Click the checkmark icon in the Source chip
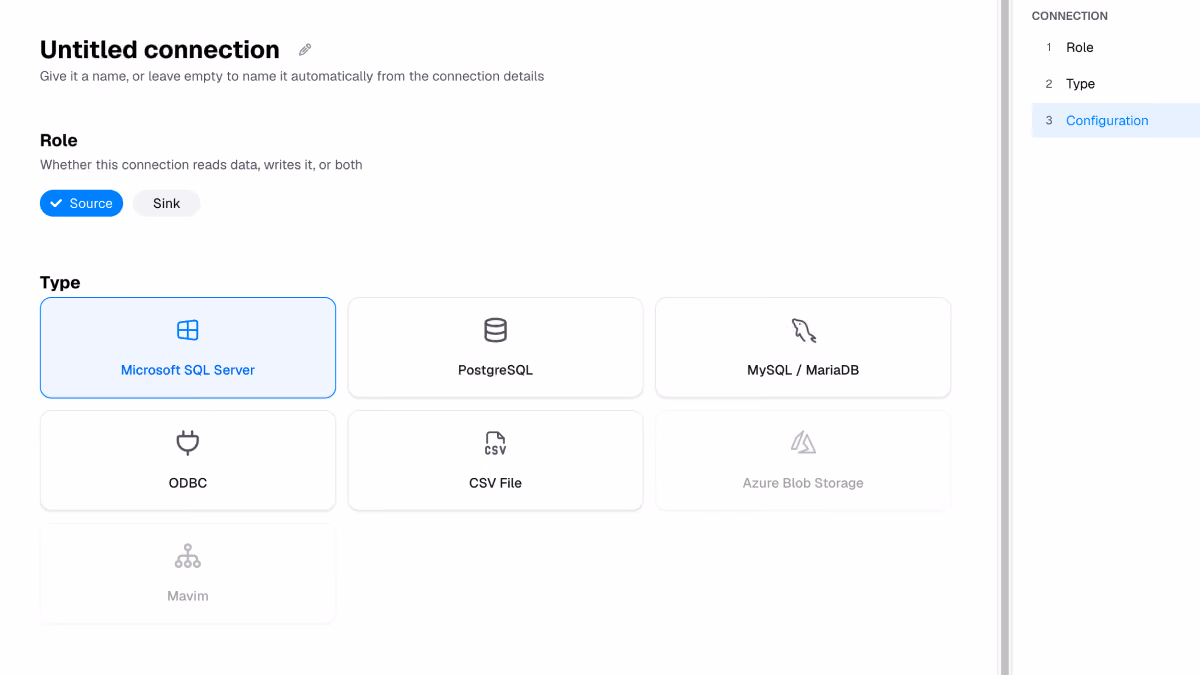1200x675 pixels. point(56,203)
